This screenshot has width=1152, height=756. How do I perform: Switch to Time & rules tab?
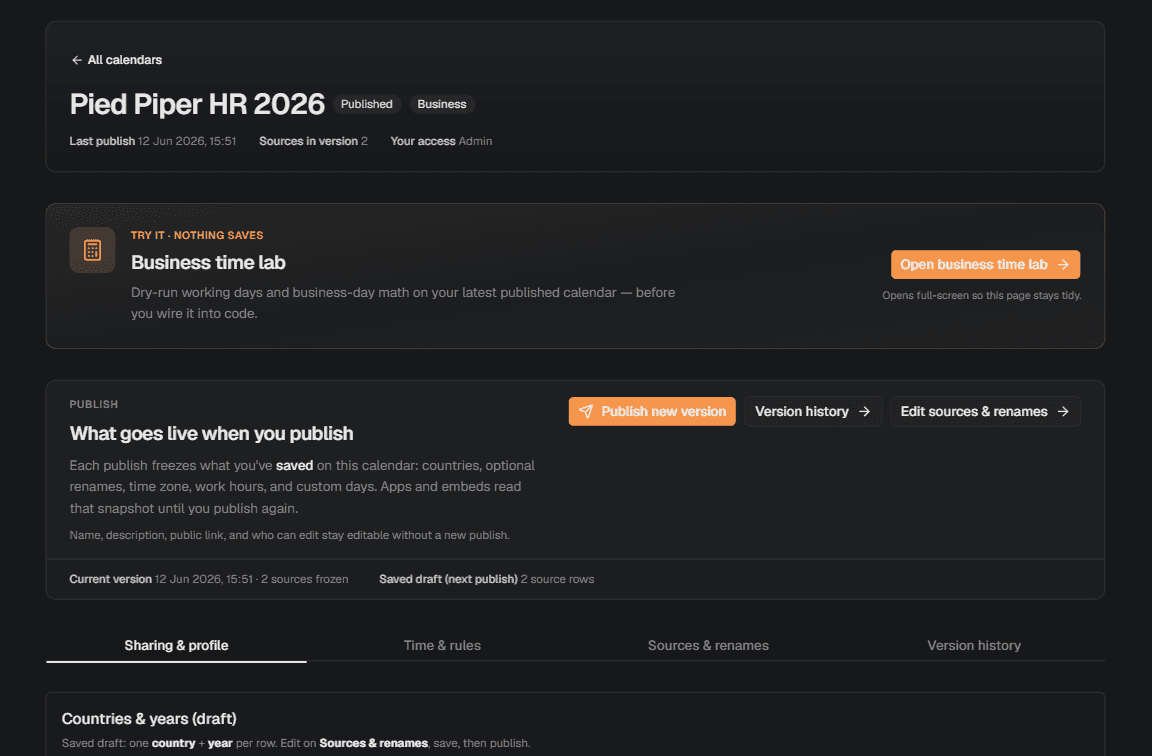442,645
